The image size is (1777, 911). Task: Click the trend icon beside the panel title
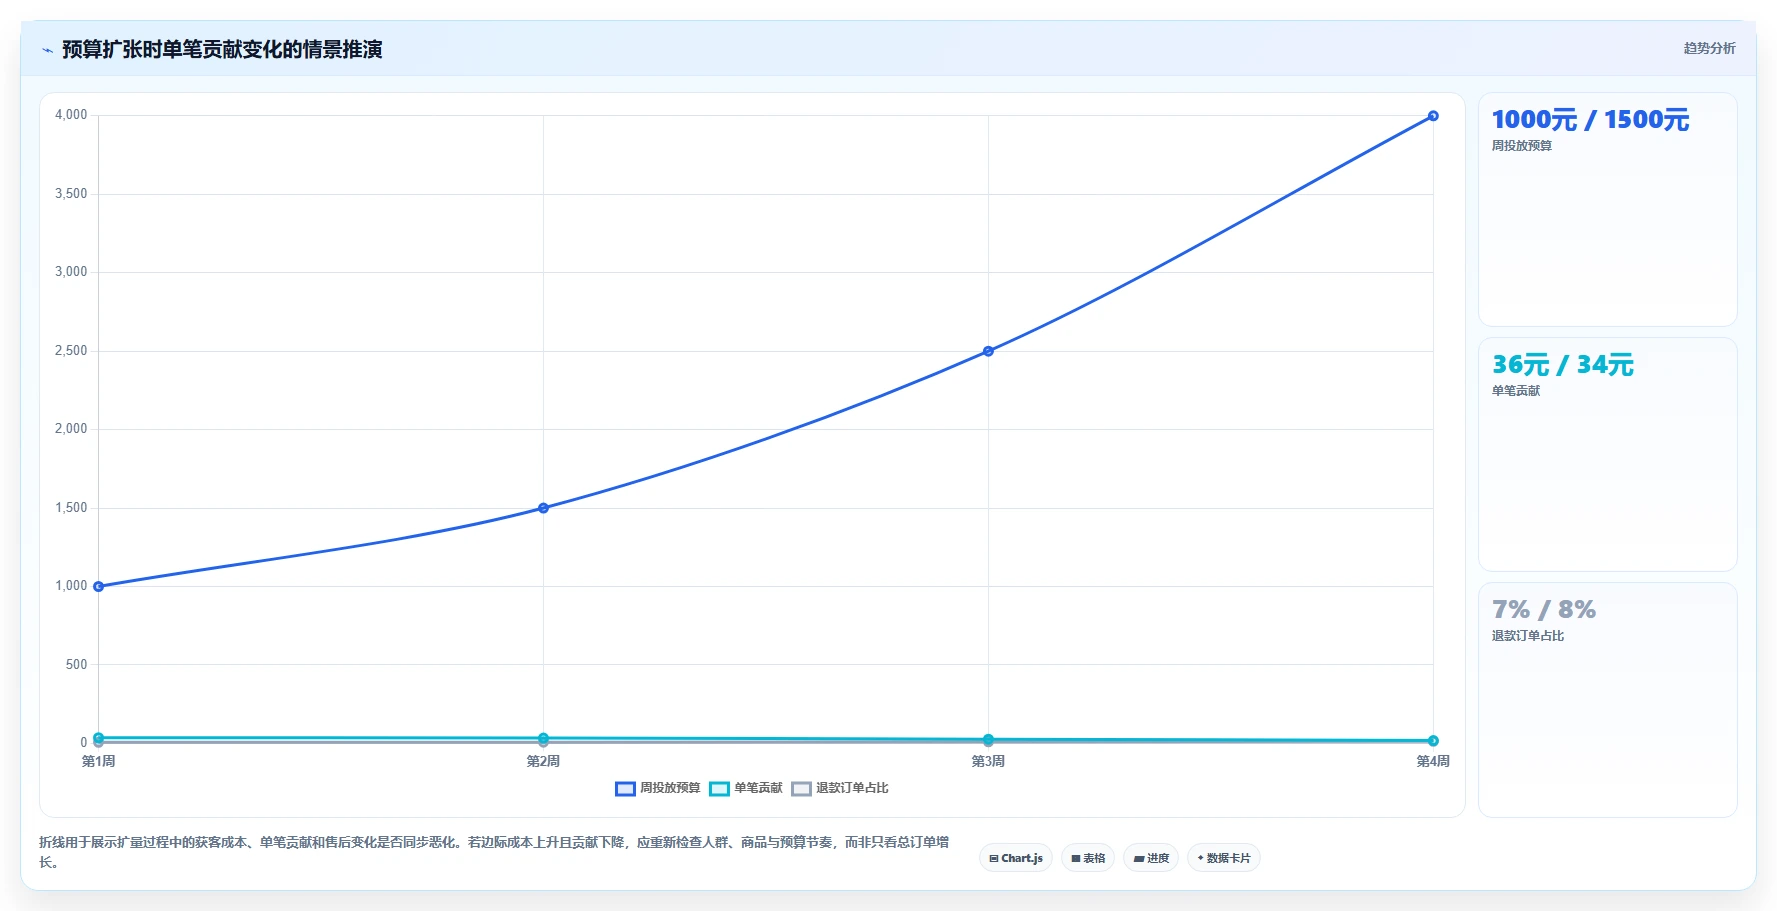click(47, 50)
